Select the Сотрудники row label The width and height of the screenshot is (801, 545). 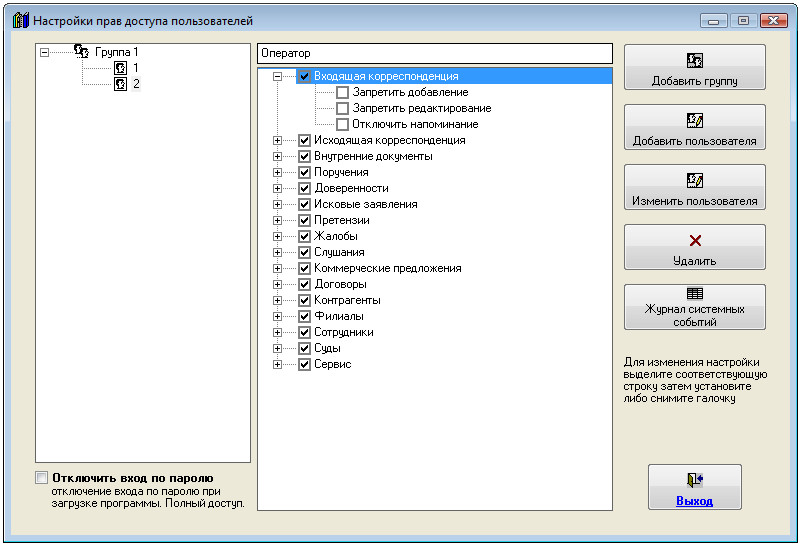(x=344, y=332)
